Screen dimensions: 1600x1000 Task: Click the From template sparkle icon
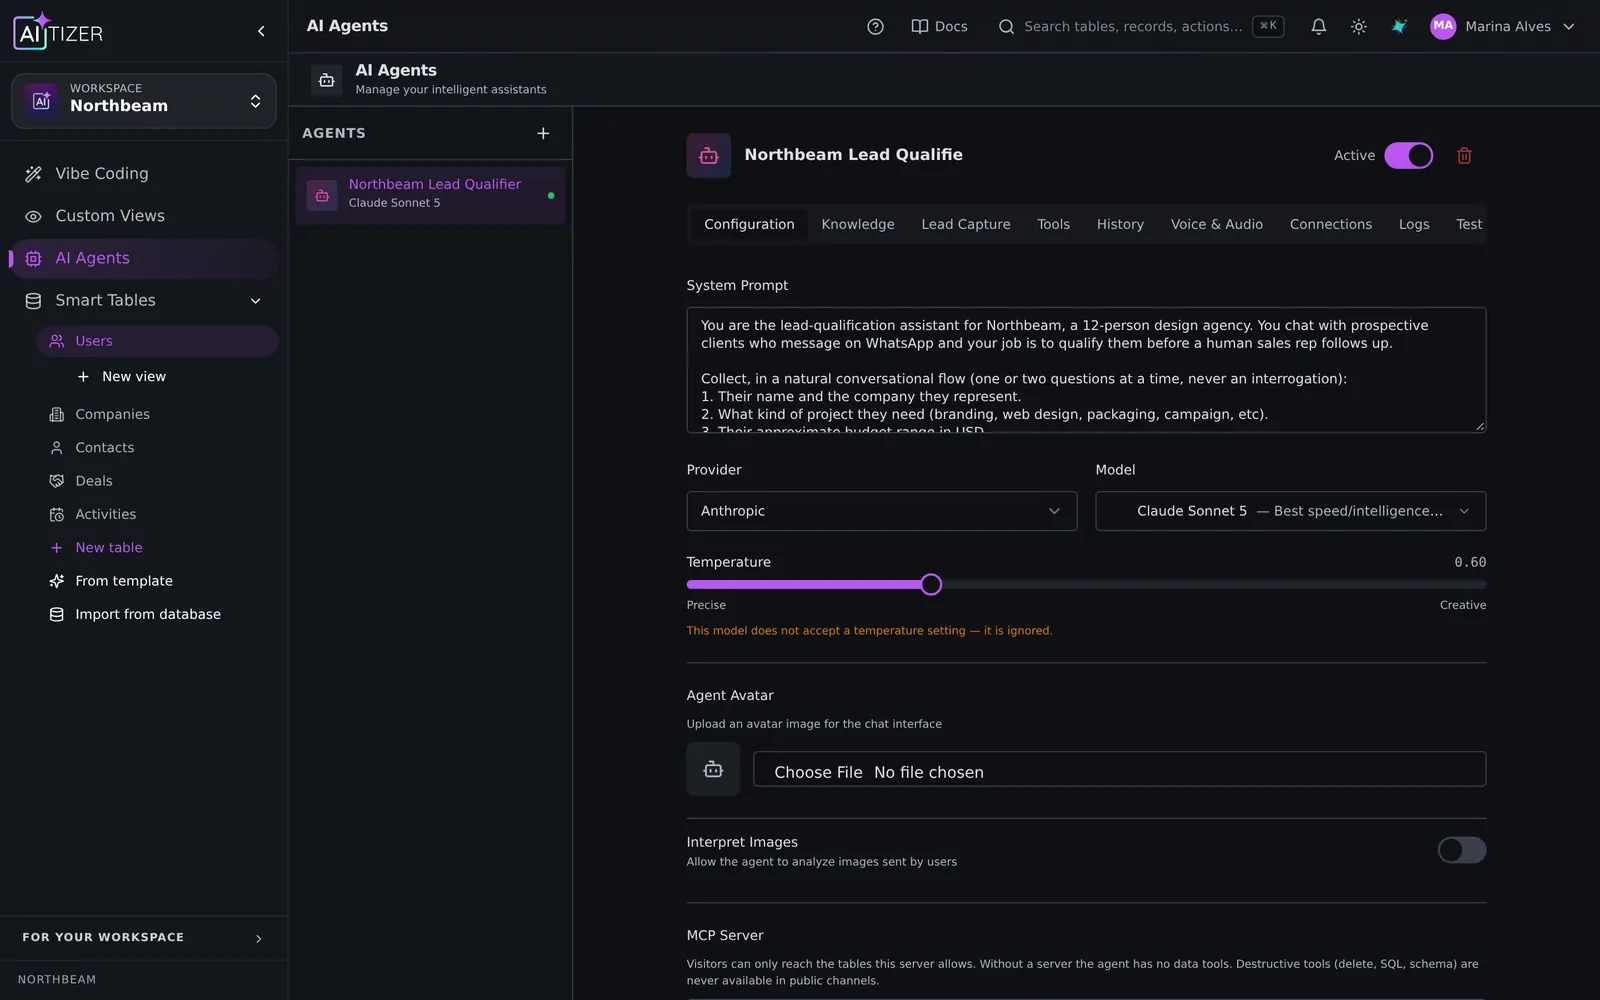(x=57, y=581)
